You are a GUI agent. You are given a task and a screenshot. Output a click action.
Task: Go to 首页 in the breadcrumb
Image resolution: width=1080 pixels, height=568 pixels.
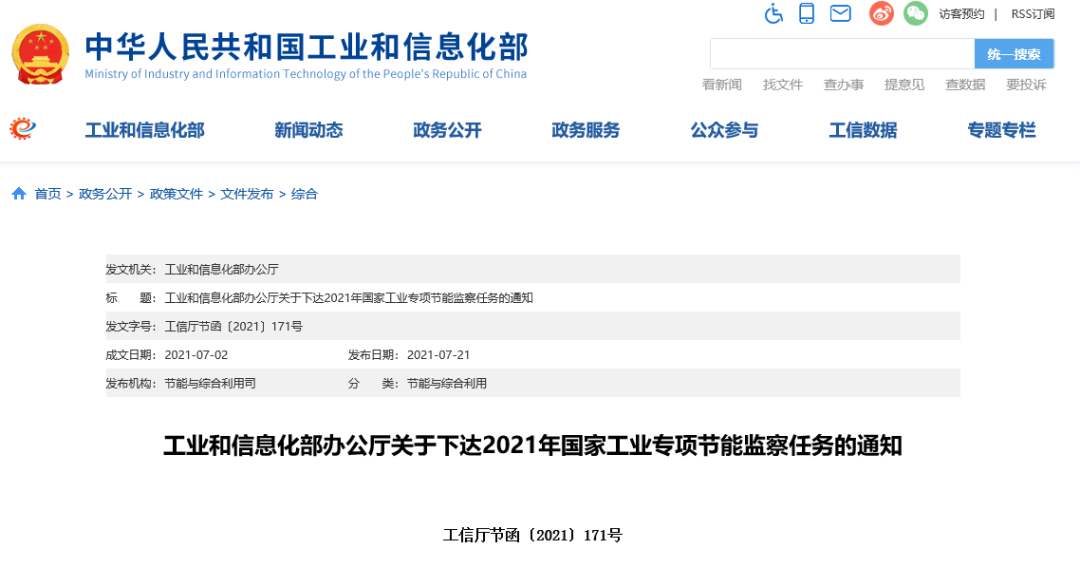(48, 194)
